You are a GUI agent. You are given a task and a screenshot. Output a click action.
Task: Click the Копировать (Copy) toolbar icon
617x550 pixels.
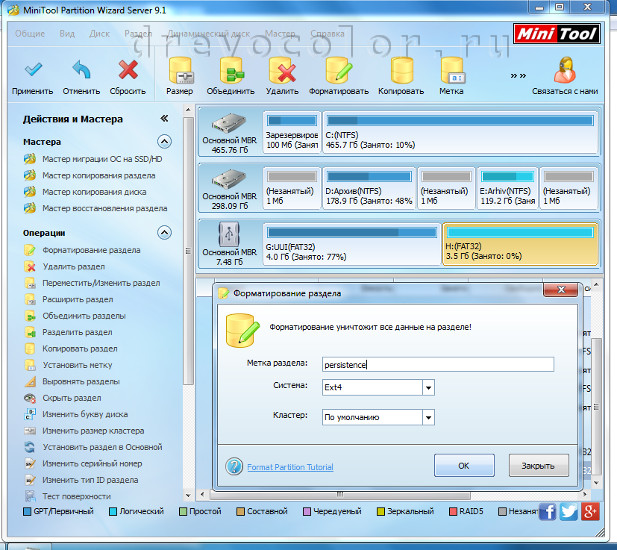401,71
